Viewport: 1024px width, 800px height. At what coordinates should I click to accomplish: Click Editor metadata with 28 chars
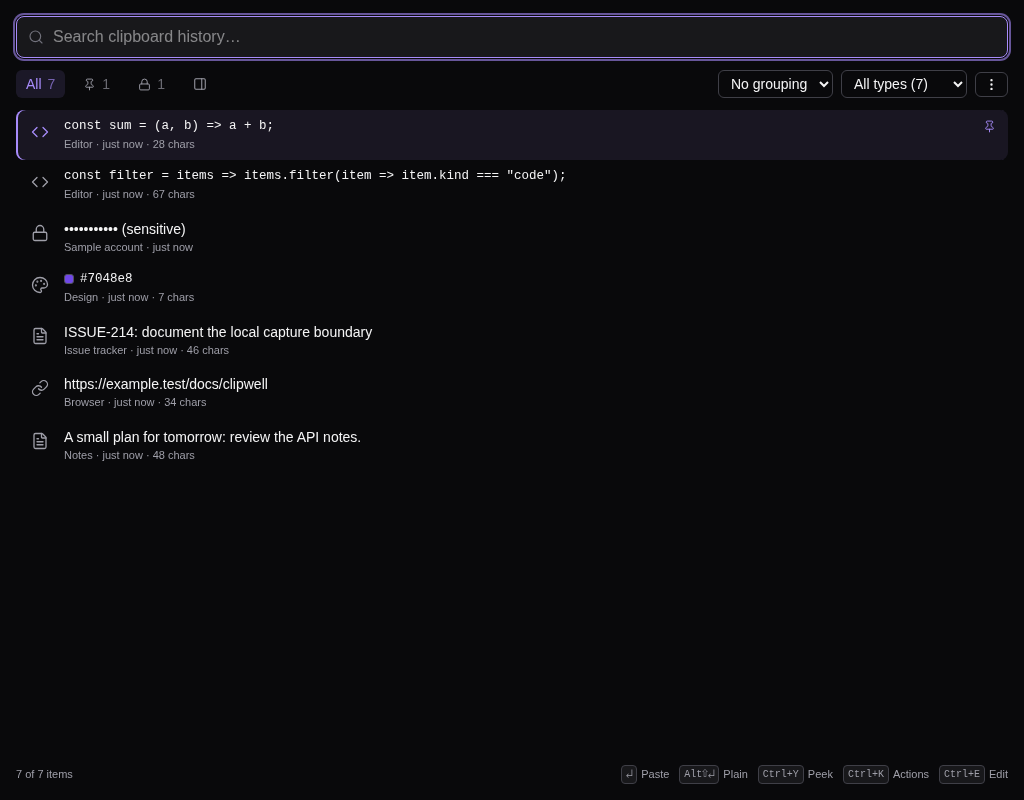click(129, 144)
